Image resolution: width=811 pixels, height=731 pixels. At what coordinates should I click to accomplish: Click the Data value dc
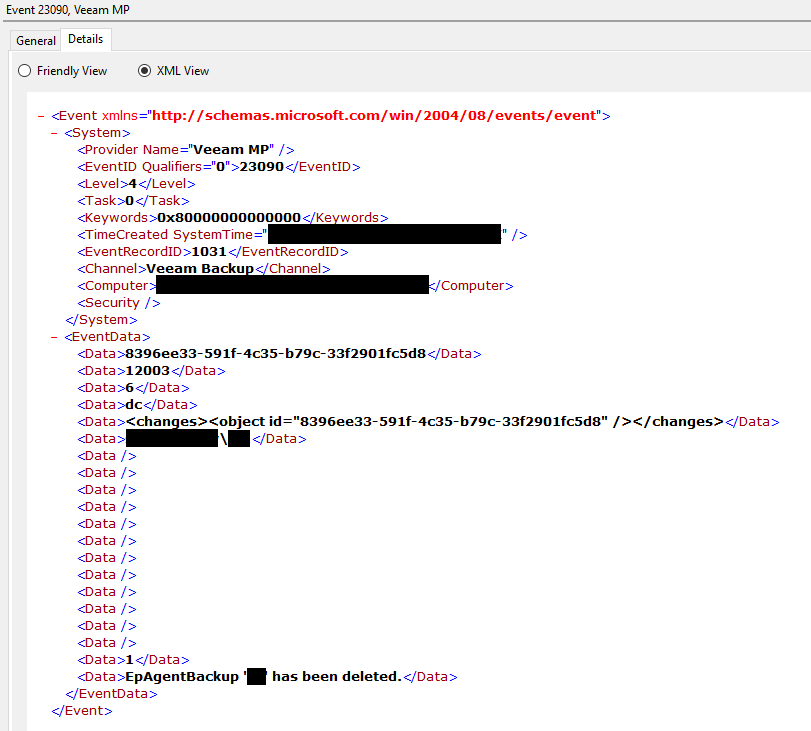pos(133,405)
